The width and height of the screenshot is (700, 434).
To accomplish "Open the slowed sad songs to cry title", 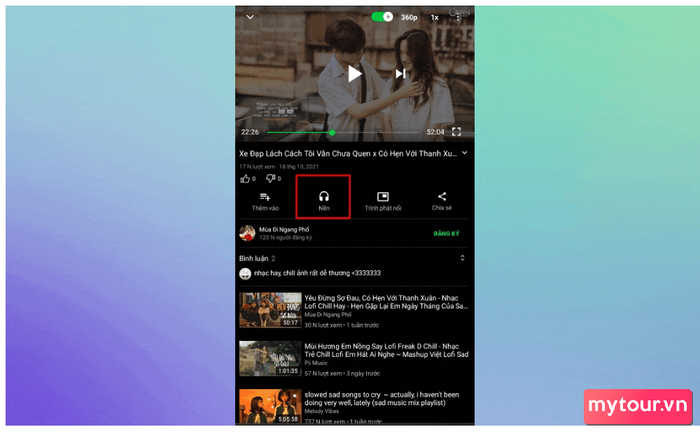I will (x=382, y=399).
